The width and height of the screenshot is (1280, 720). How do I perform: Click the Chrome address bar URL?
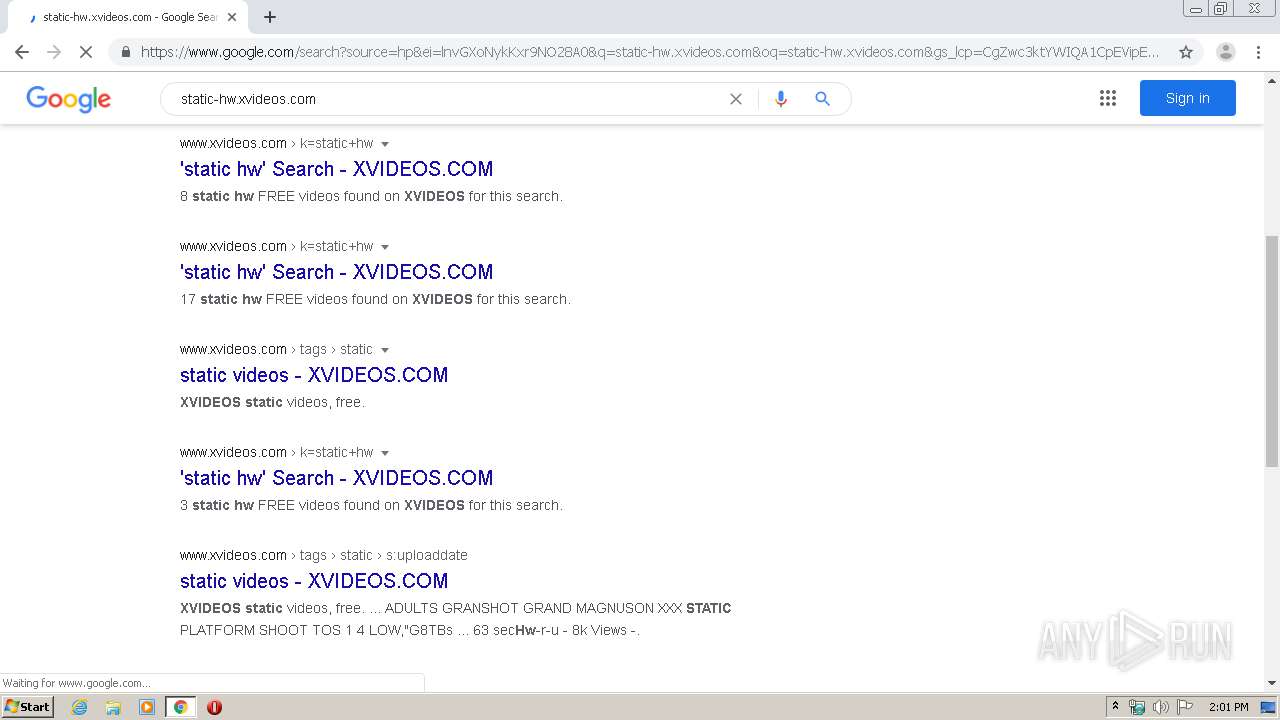(x=650, y=52)
